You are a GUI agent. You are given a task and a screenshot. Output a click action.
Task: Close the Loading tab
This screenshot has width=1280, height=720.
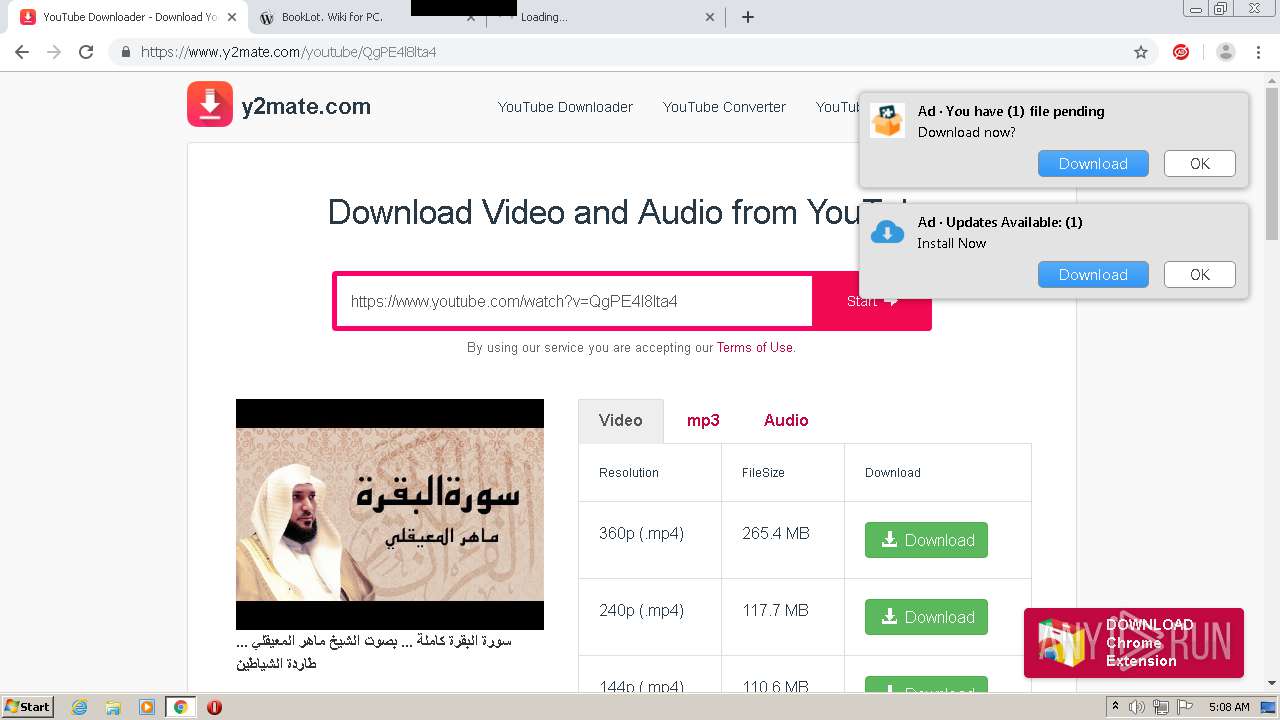(710, 17)
